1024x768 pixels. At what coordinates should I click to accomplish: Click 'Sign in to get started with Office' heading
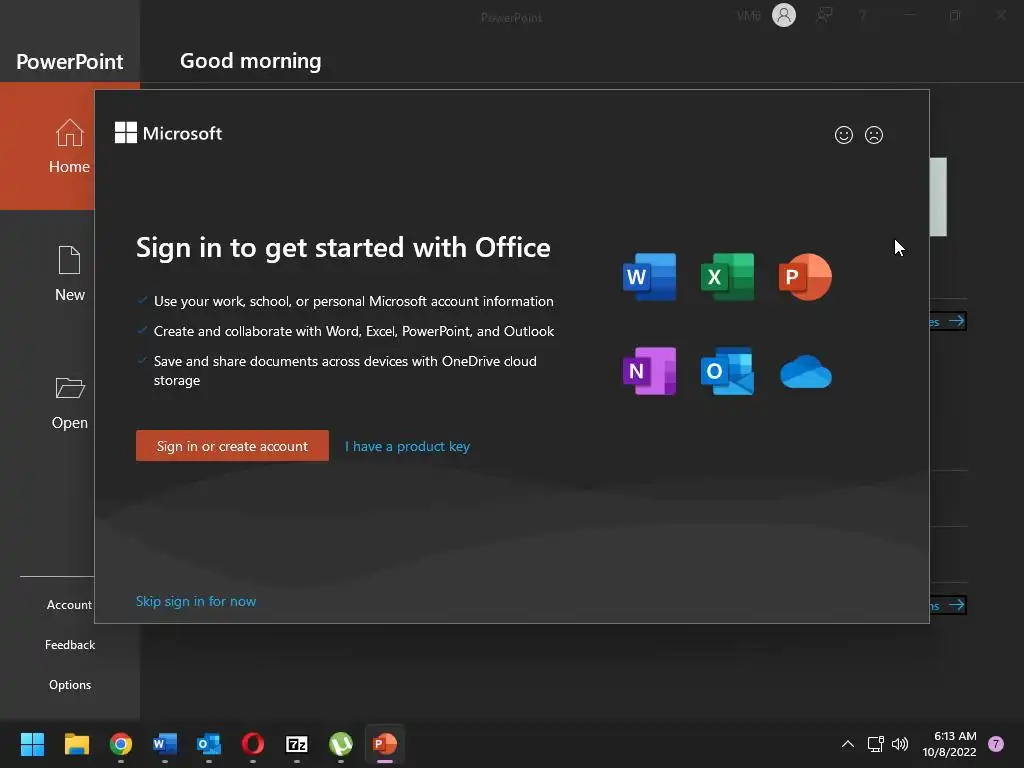344,248
